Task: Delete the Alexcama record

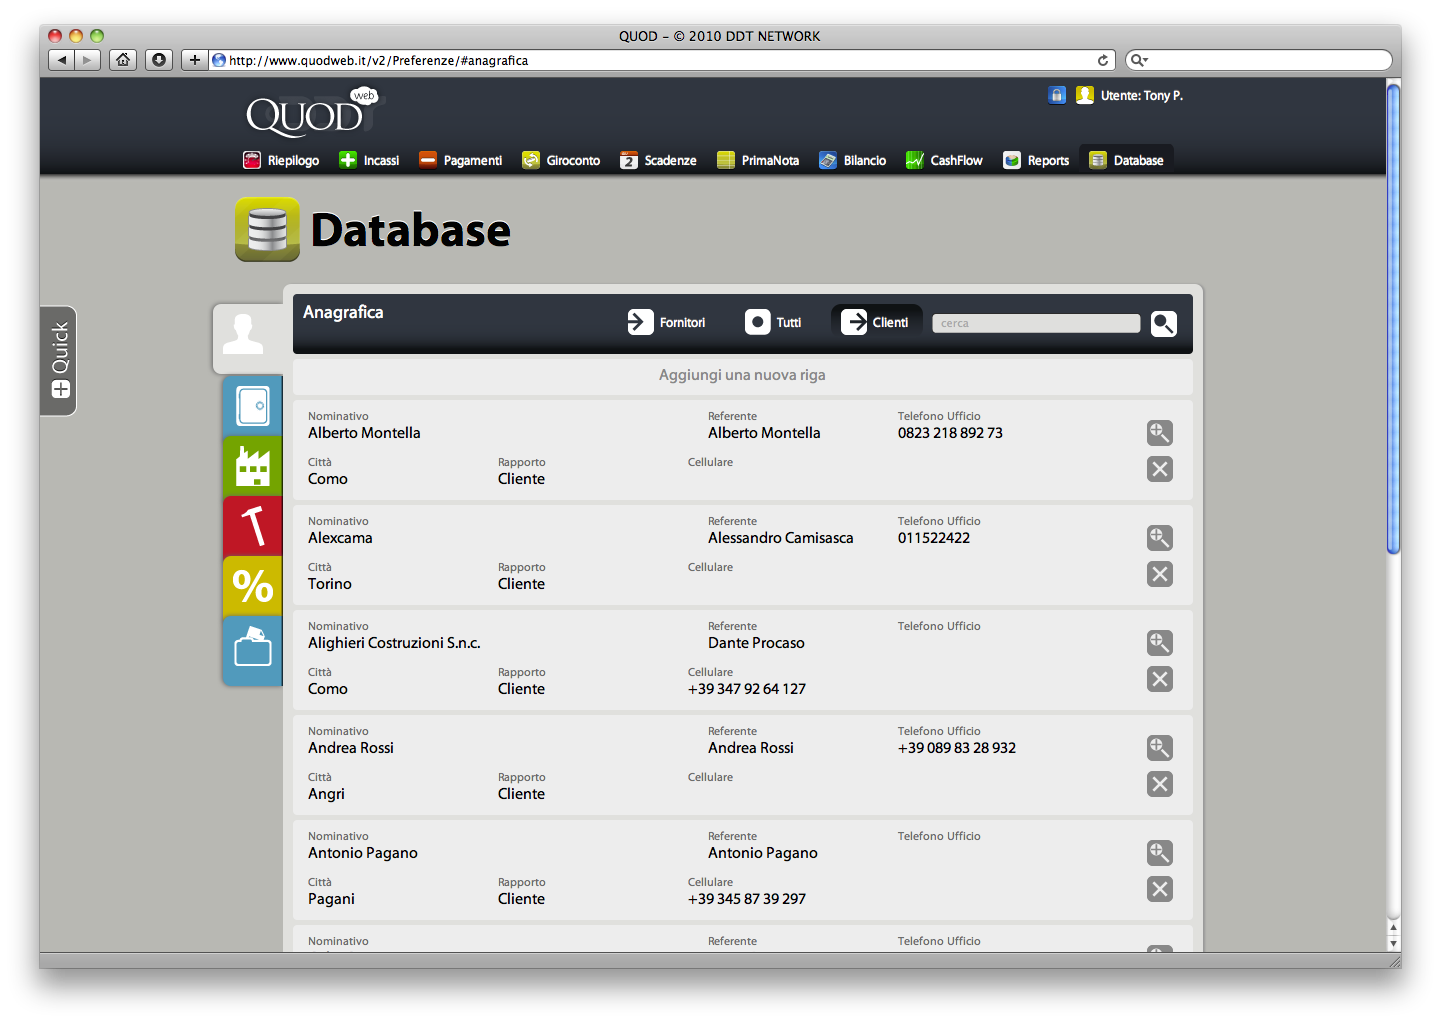Action: 1160,574
